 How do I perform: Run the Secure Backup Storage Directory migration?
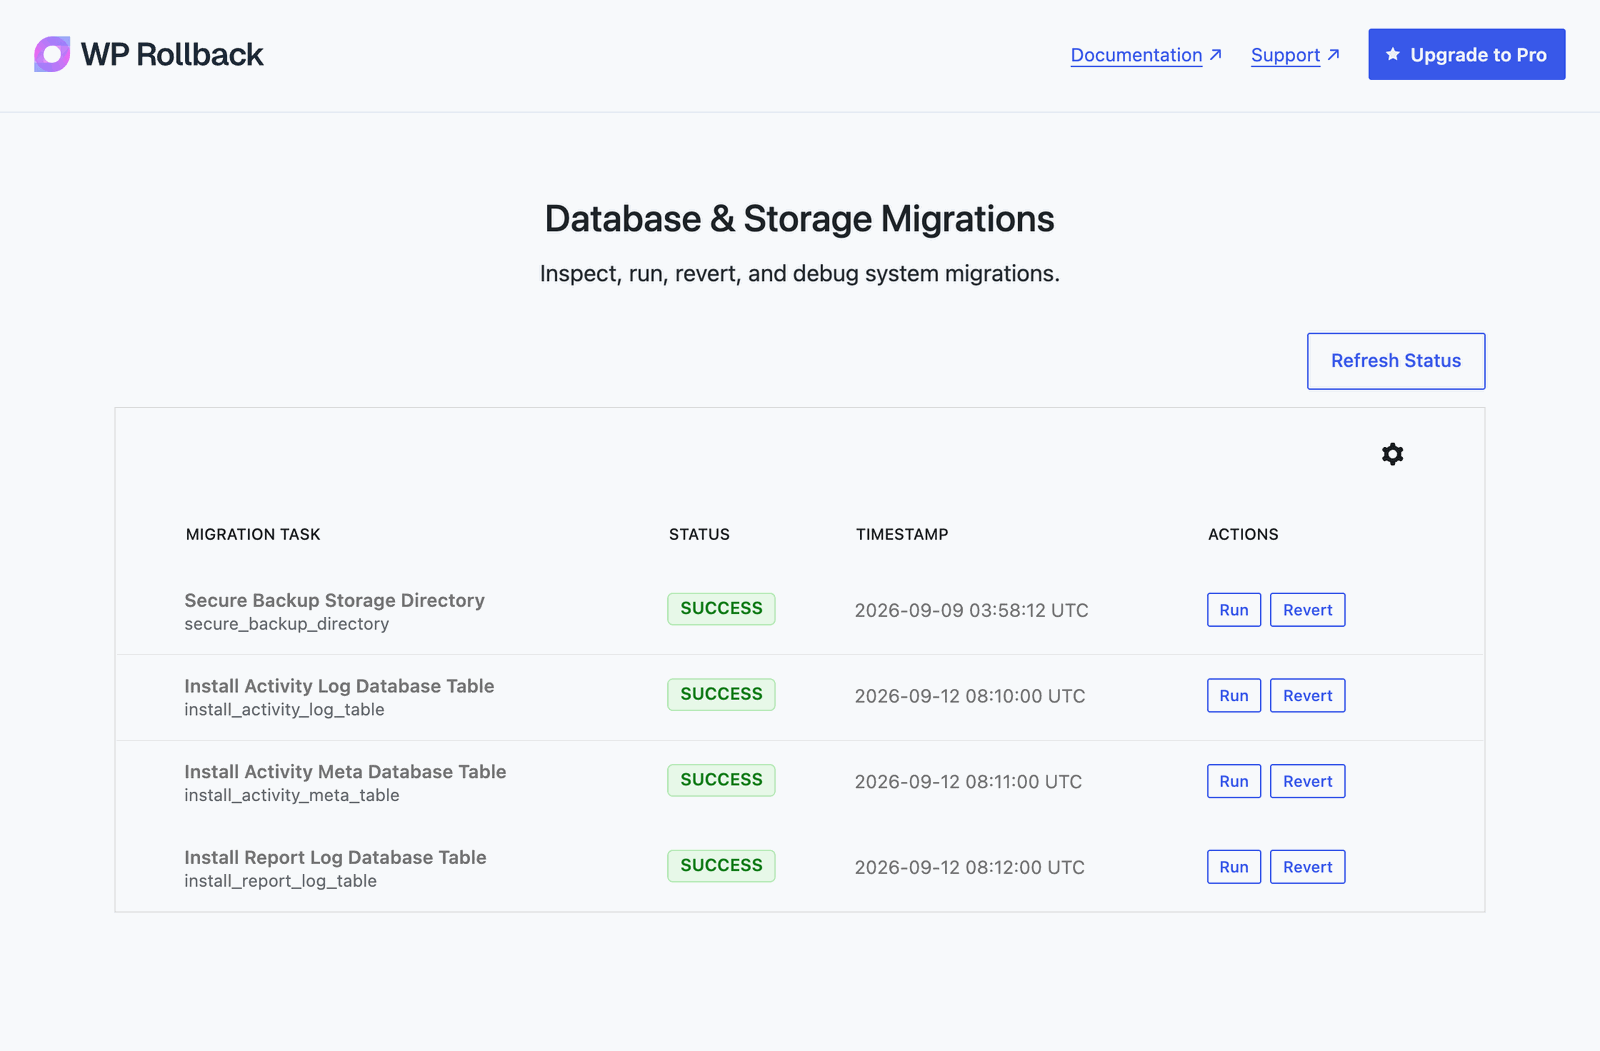pos(1233,610)
